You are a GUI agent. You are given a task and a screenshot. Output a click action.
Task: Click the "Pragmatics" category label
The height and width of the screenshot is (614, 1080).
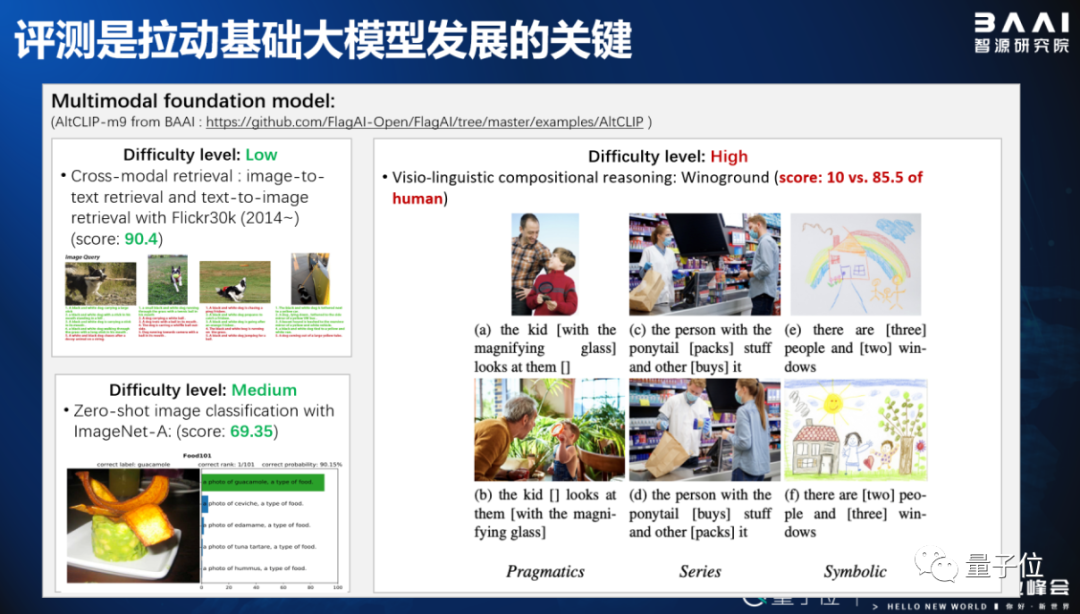pyautogui.click(x=545, y=572)
